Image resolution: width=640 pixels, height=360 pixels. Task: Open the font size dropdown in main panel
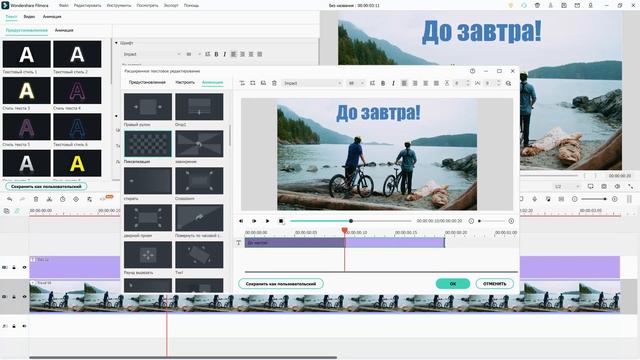pos(193,54)
